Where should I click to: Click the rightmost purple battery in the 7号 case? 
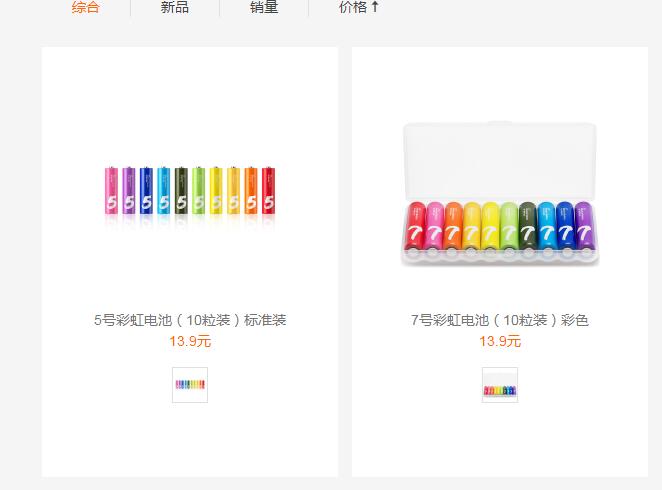(582, 228)
